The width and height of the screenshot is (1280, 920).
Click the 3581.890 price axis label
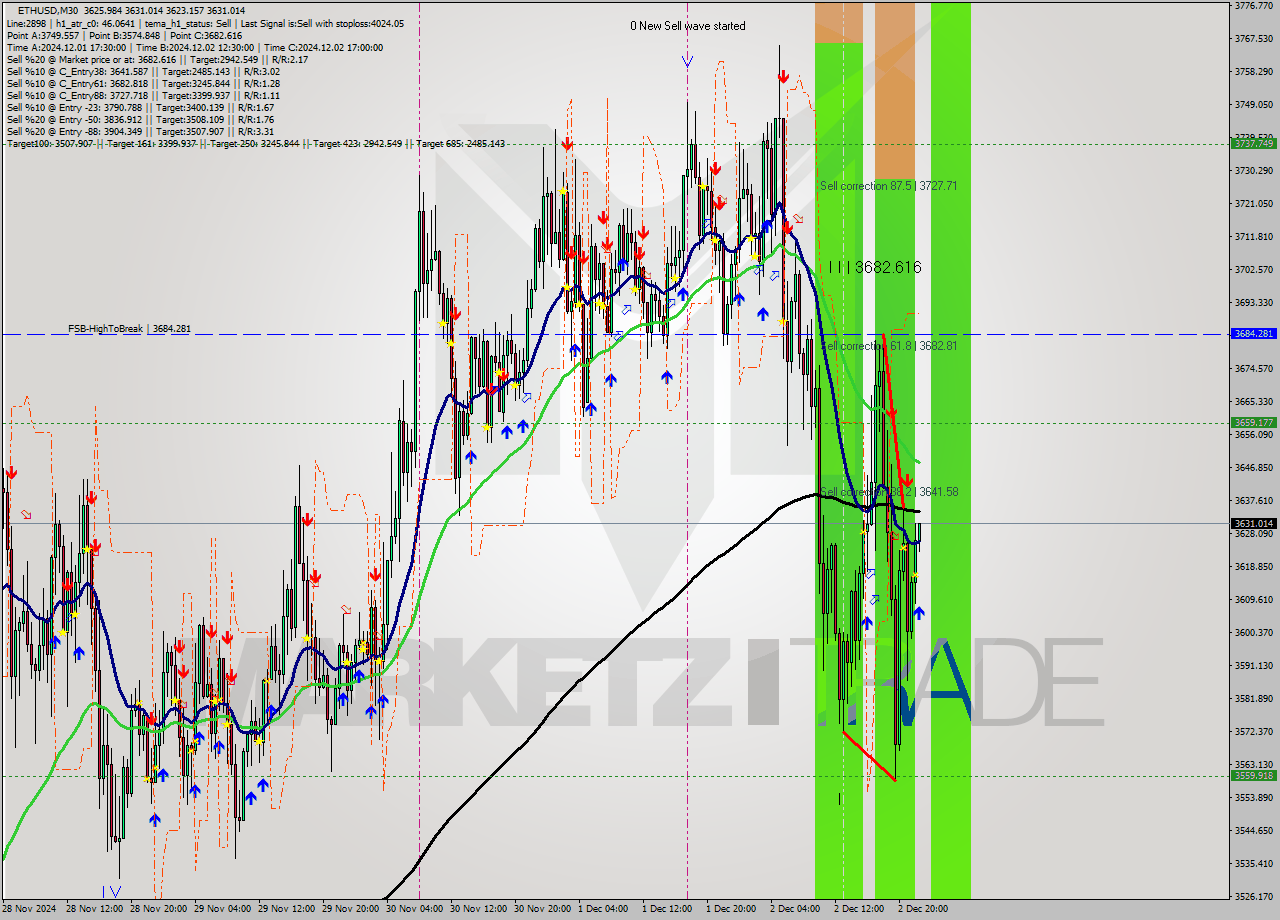coord(1253,698)
